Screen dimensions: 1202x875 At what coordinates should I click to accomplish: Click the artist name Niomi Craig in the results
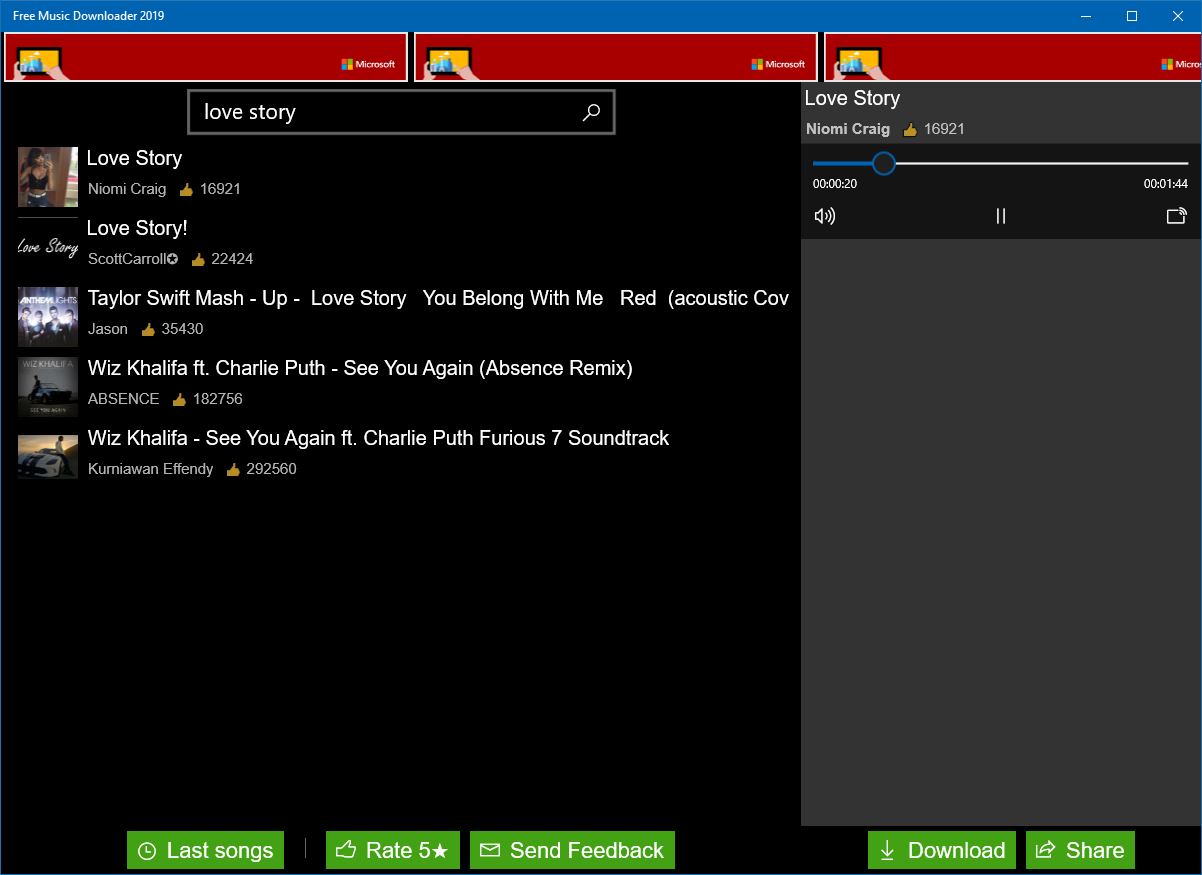127,188
